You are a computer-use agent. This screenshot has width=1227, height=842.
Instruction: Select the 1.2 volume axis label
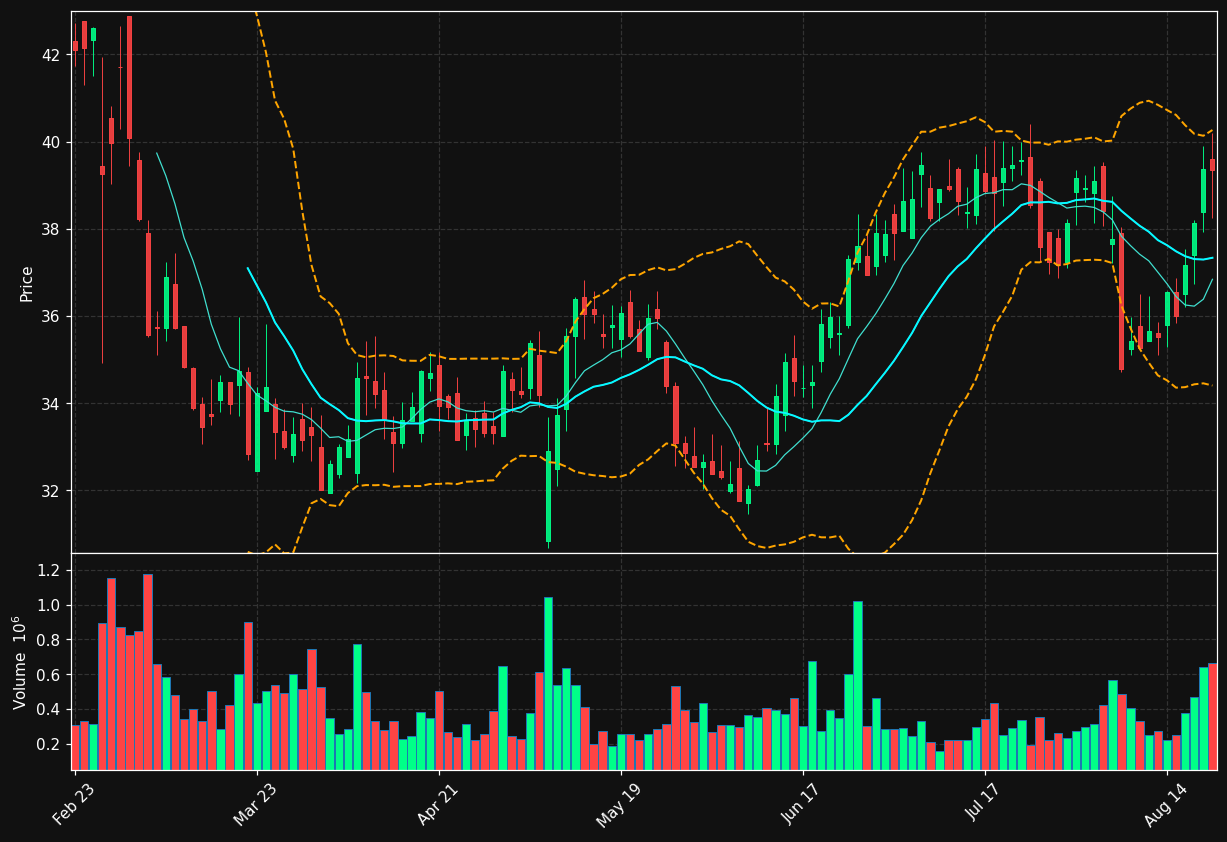49,570
